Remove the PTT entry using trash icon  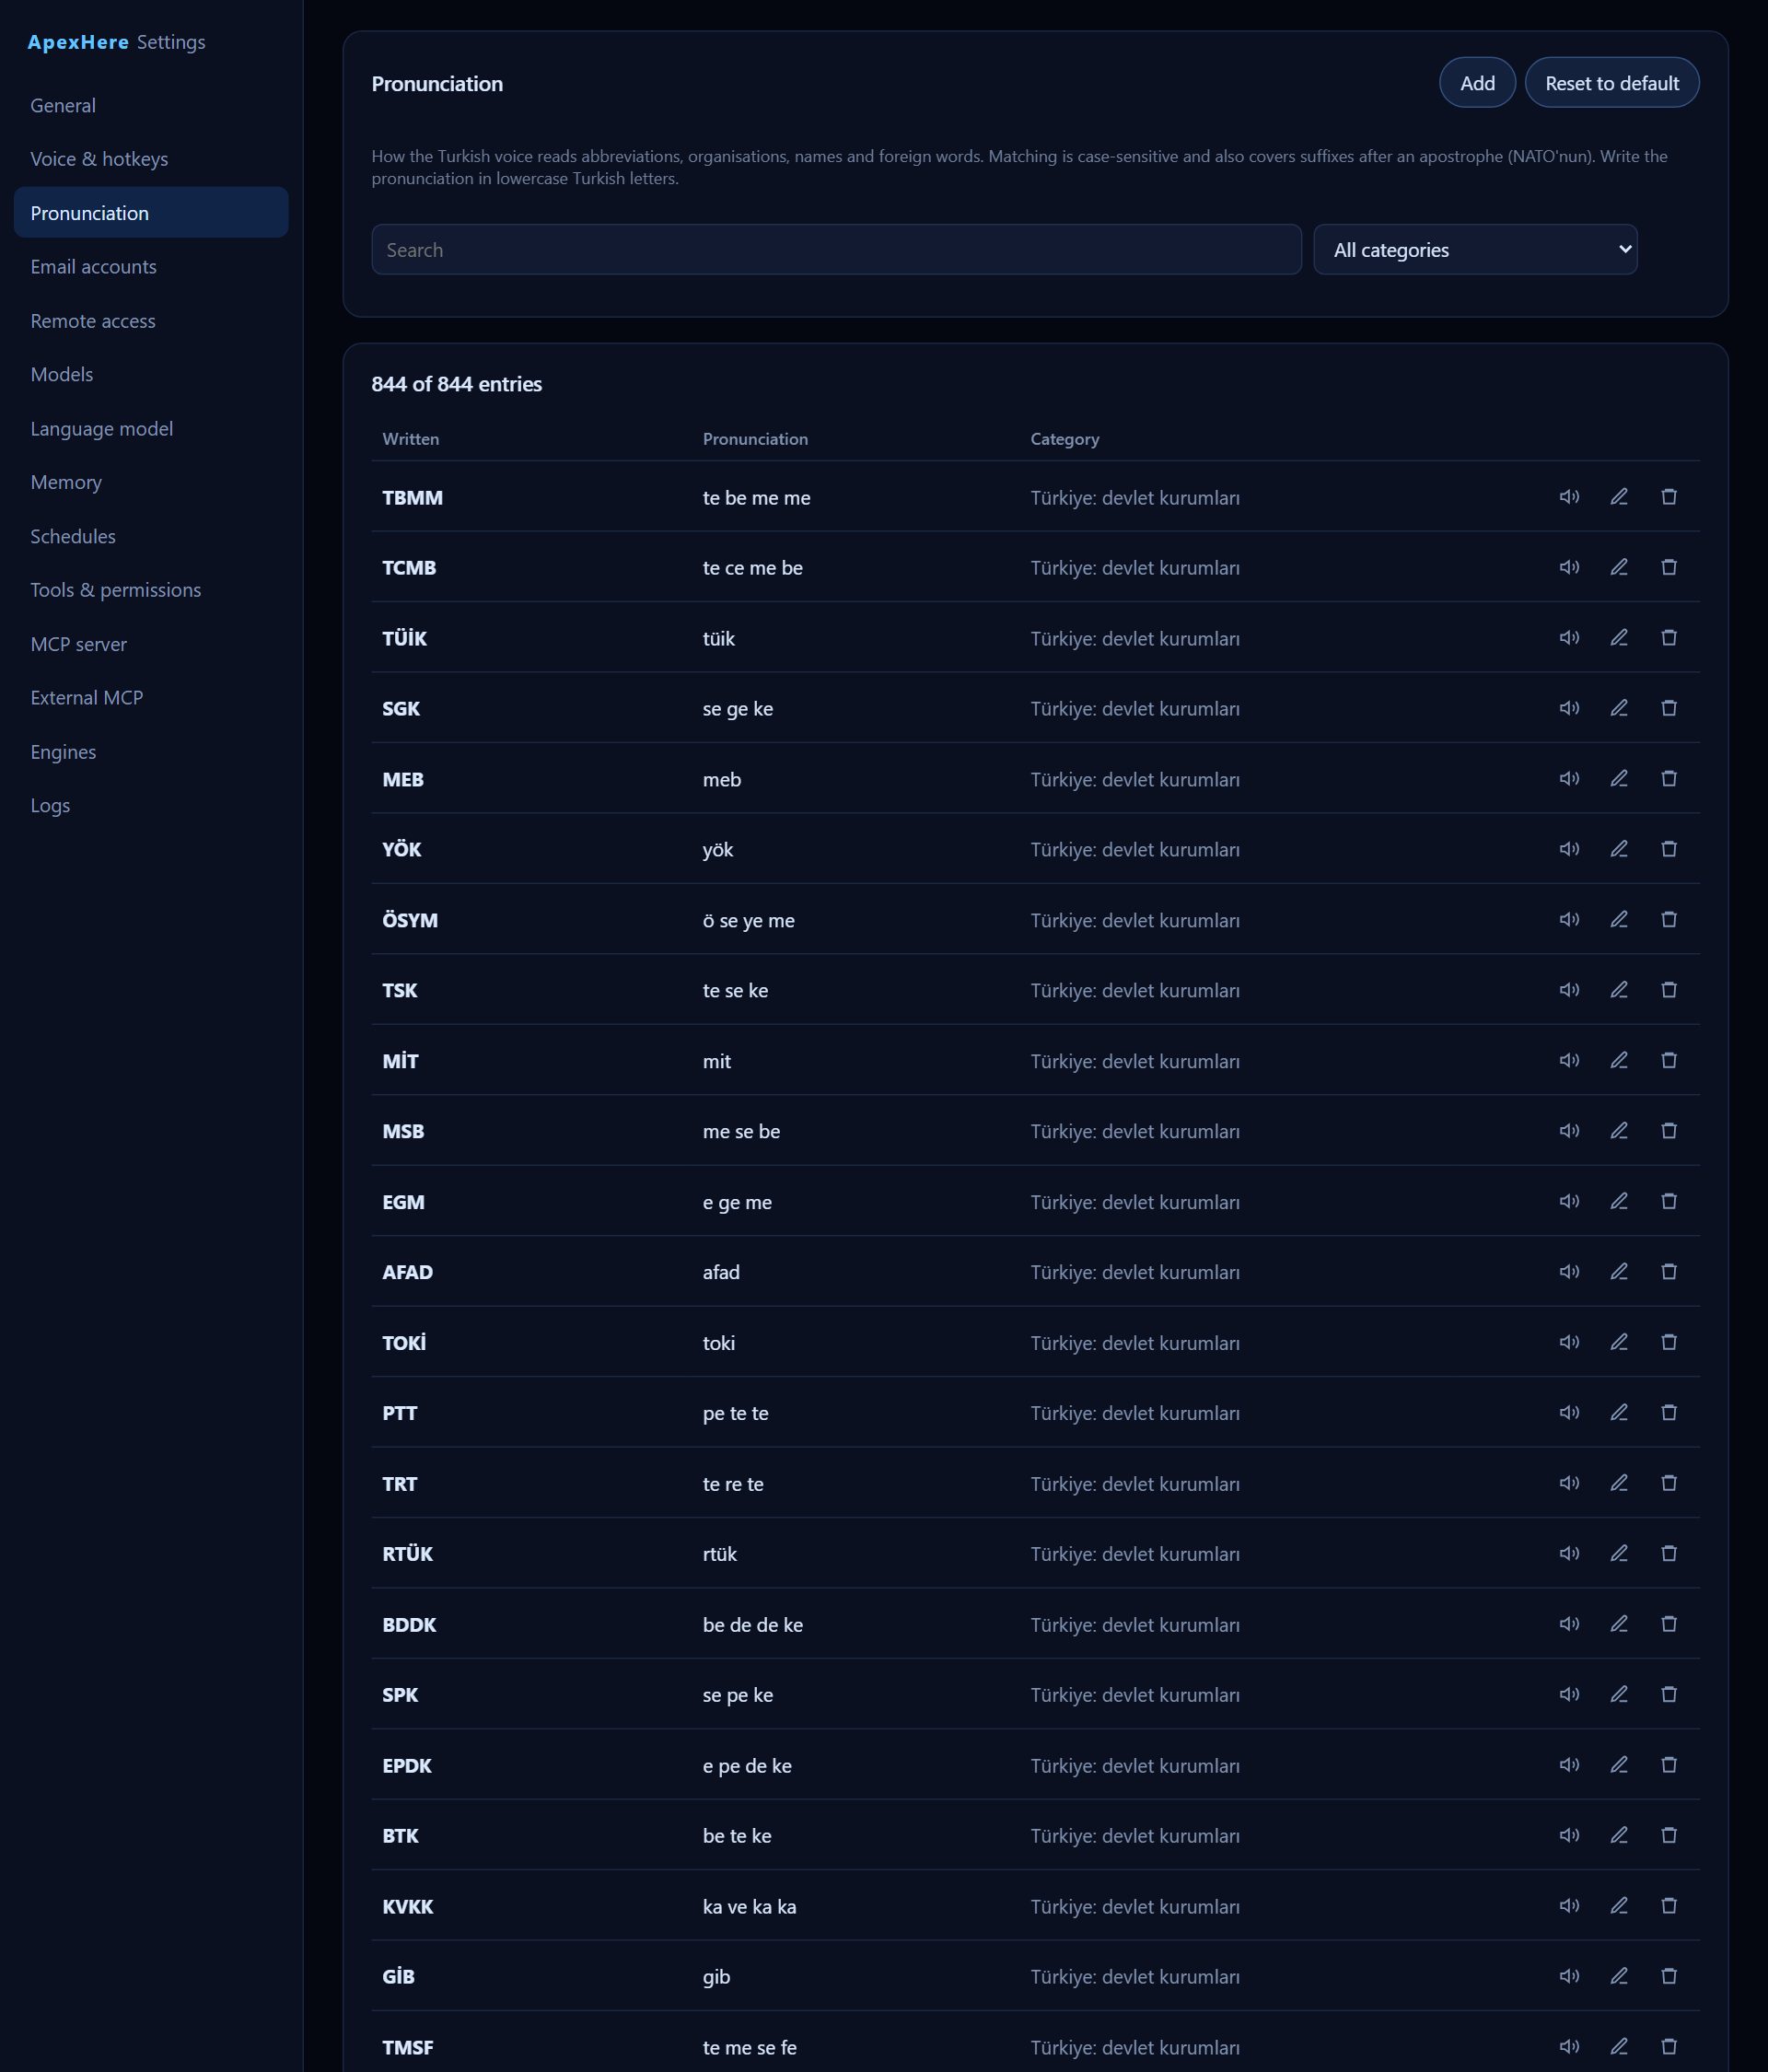[1669, 1412]
